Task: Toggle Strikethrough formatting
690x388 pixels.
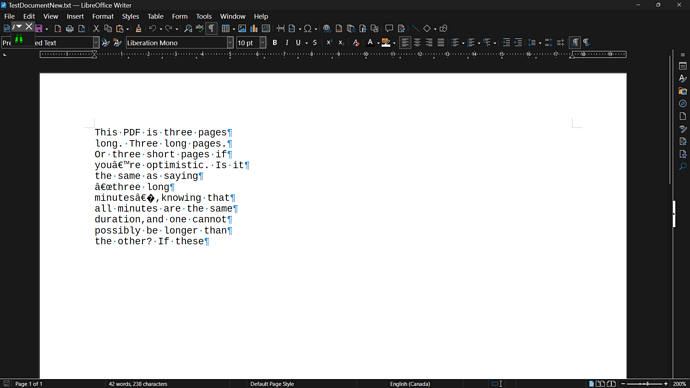Action: click(x=315, y=43)
